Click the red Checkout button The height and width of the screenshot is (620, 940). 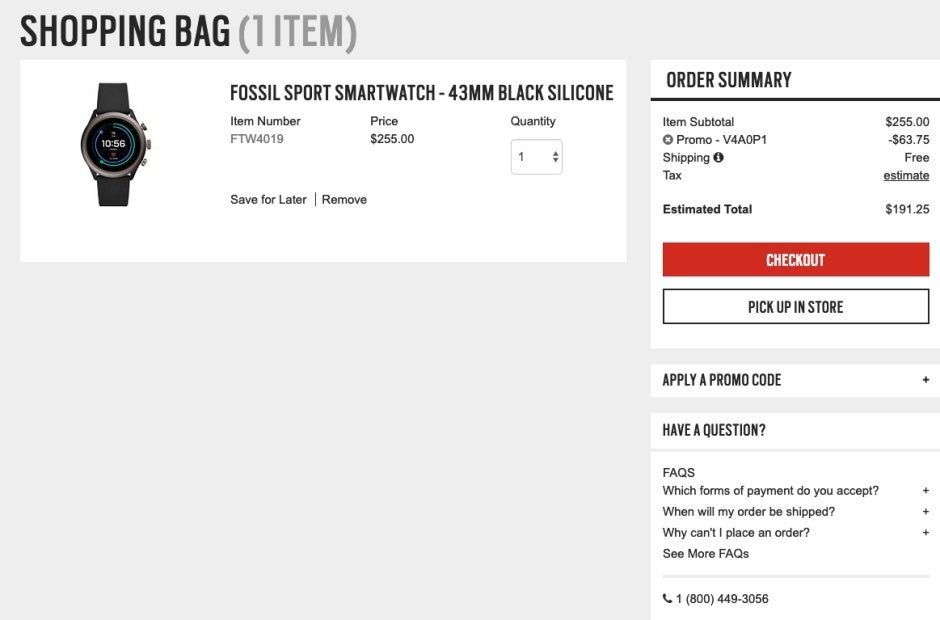[796, 260]
